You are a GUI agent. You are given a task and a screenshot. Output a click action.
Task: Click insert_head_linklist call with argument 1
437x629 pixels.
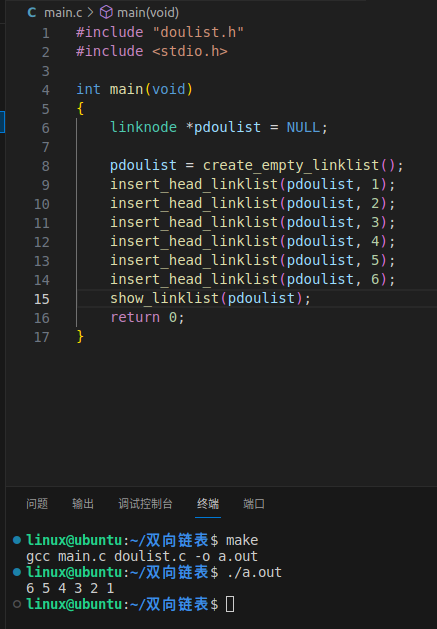tap(253, 184)
